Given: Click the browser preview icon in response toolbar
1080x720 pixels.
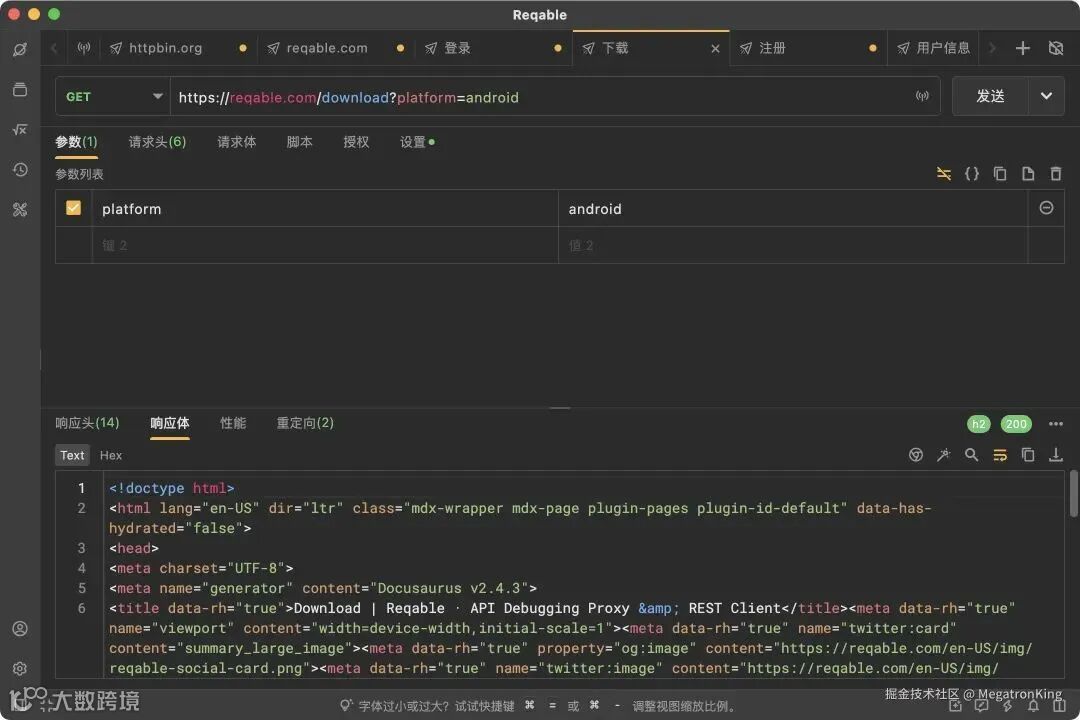Looking at the screenshot, I should pos(915,455).
